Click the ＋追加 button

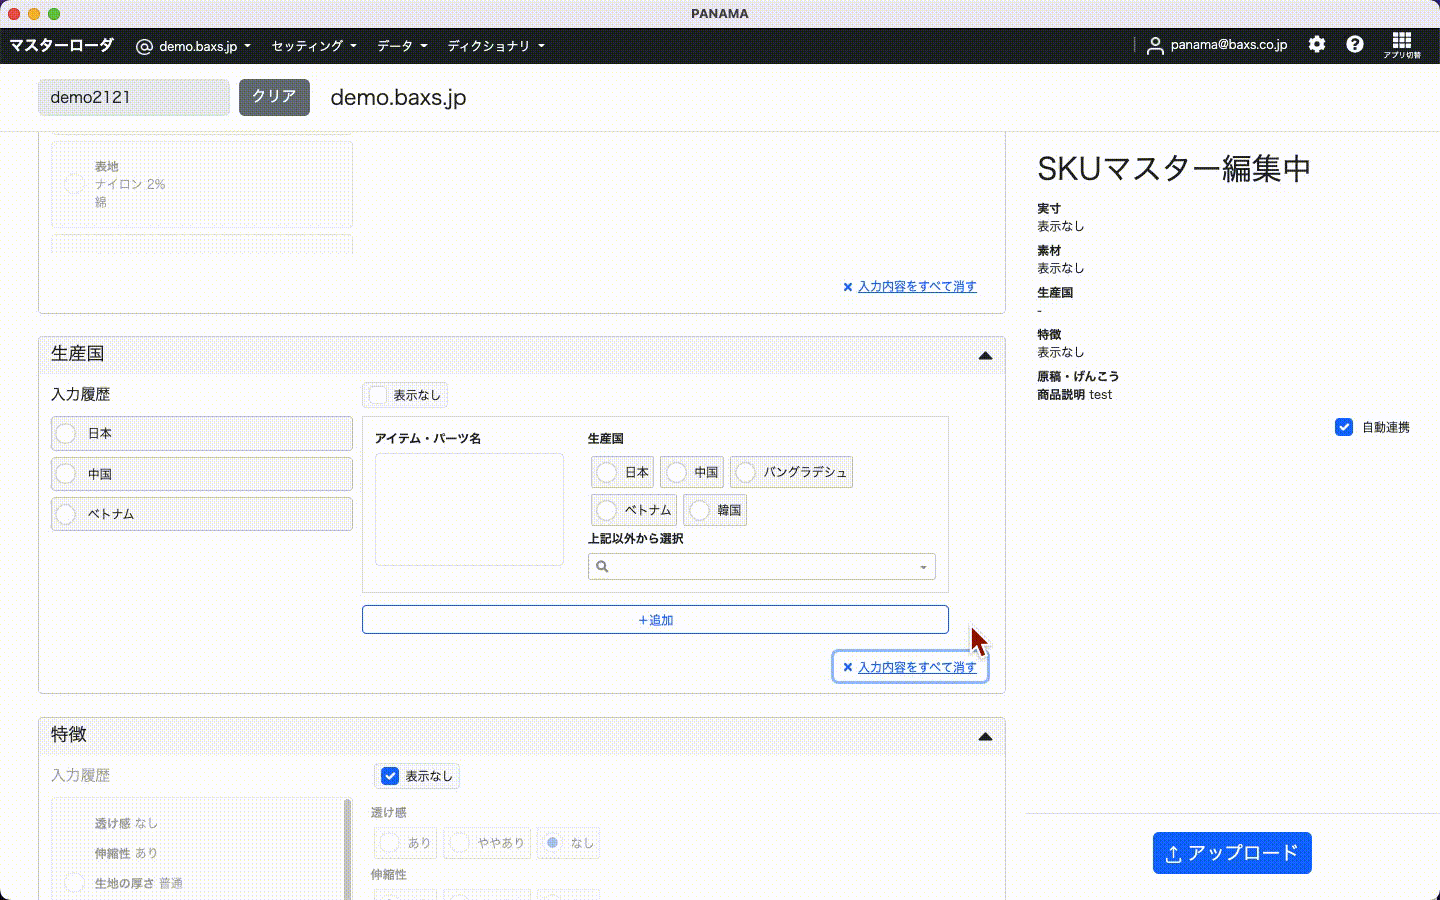pos(655,620)
